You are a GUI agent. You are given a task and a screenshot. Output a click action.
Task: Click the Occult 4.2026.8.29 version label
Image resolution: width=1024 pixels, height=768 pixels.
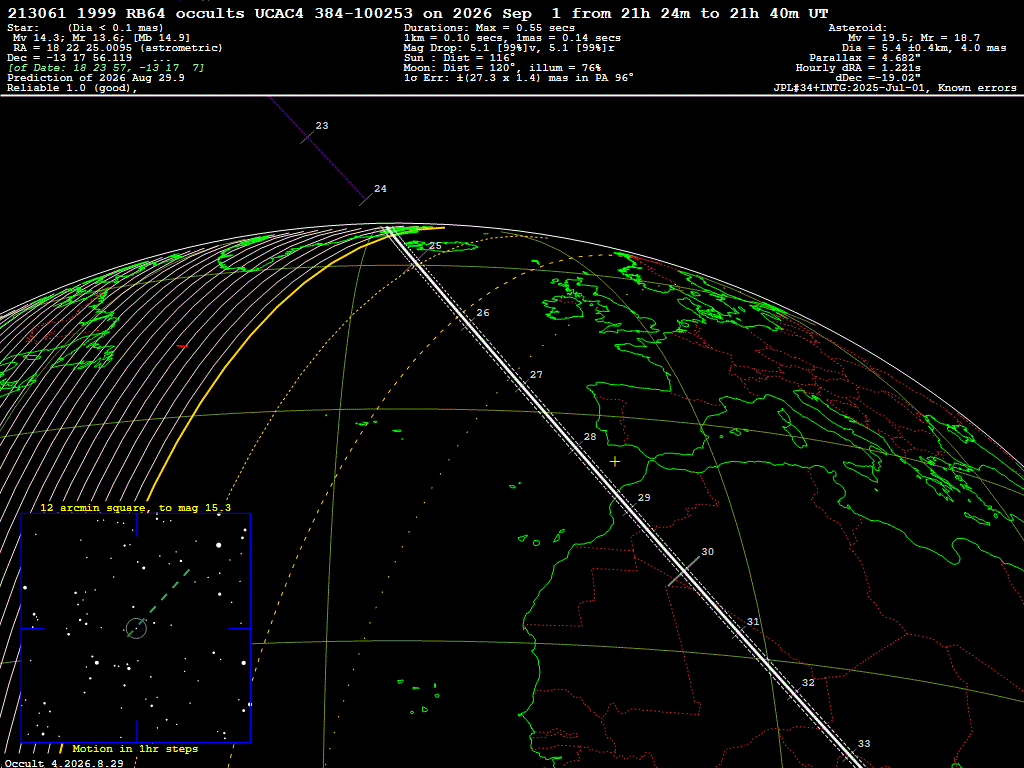pos(64,763)
